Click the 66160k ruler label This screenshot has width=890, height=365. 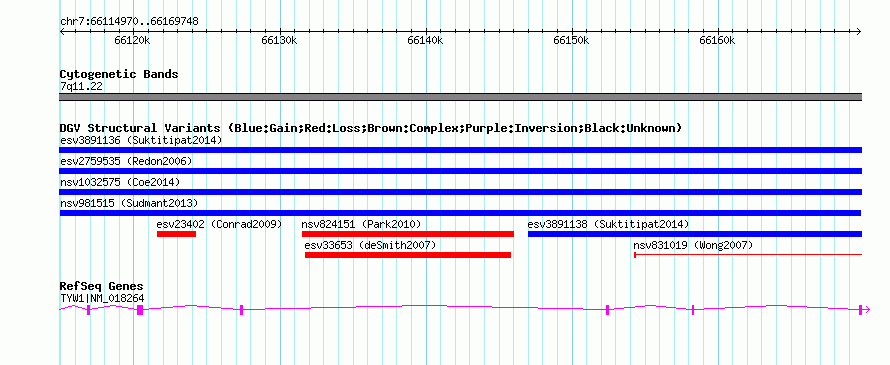tap(717, 40)
